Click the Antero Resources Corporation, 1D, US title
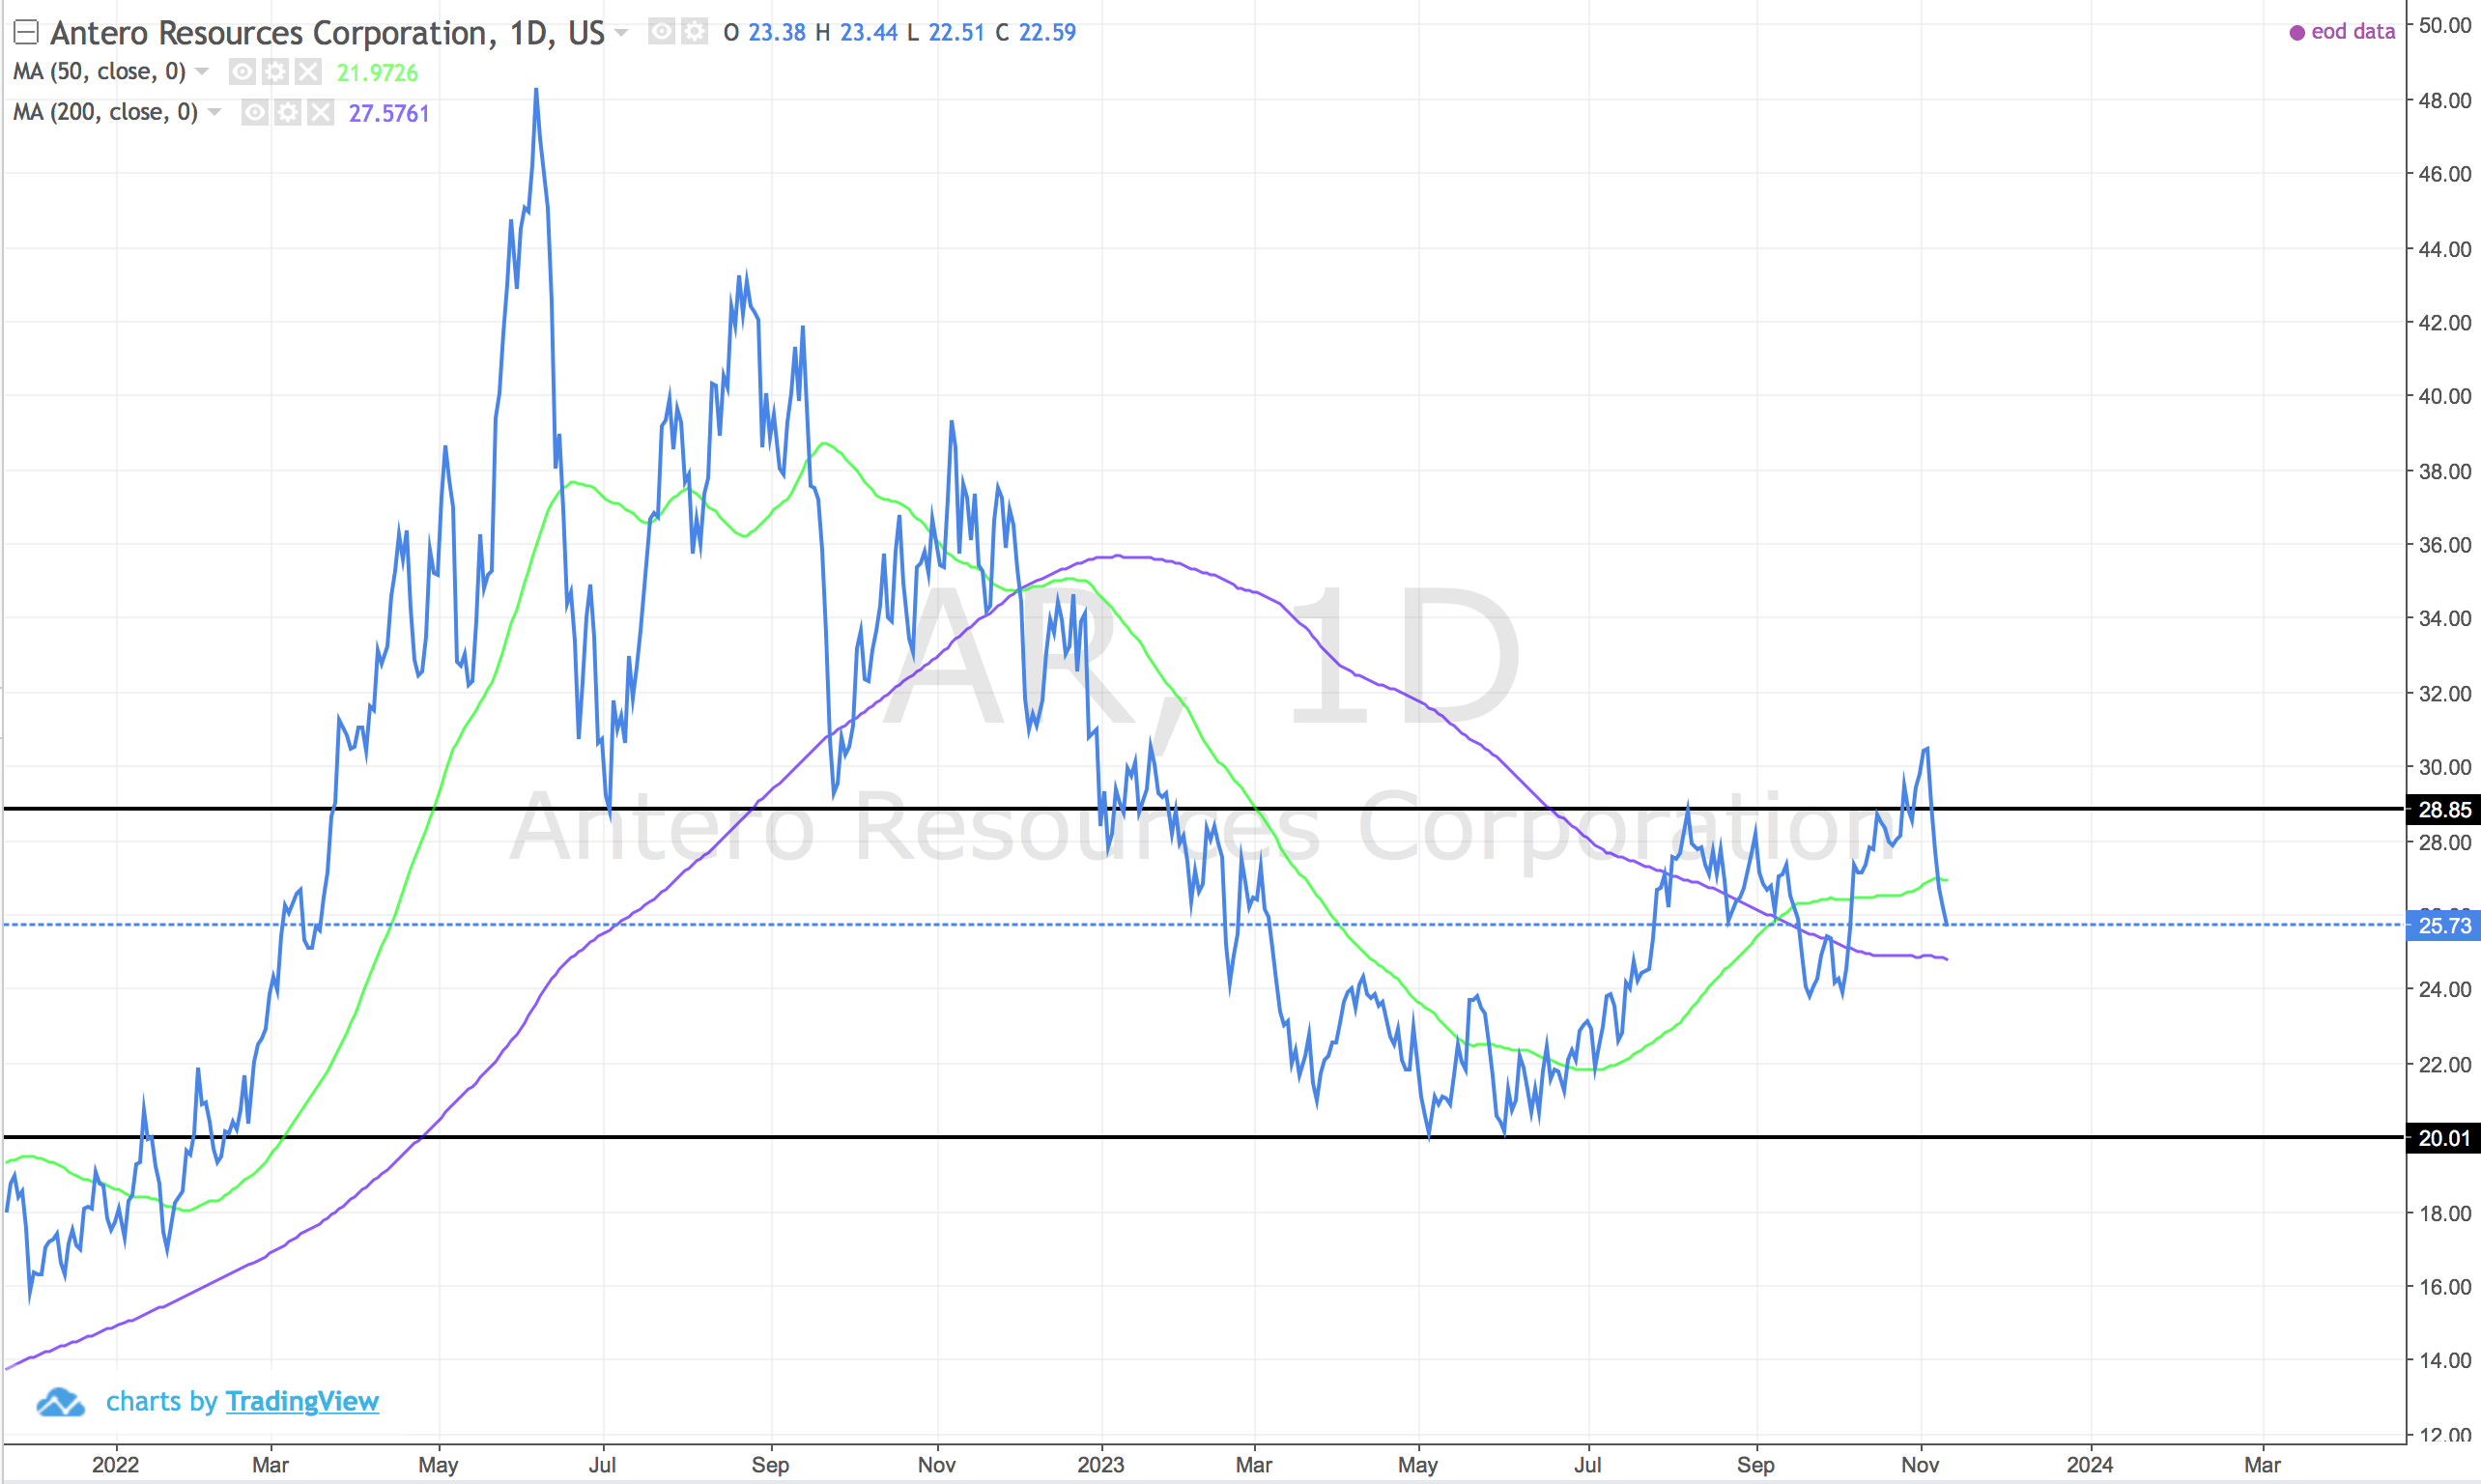Viewport: 2481px width, 1484px height. pos(327,33)
